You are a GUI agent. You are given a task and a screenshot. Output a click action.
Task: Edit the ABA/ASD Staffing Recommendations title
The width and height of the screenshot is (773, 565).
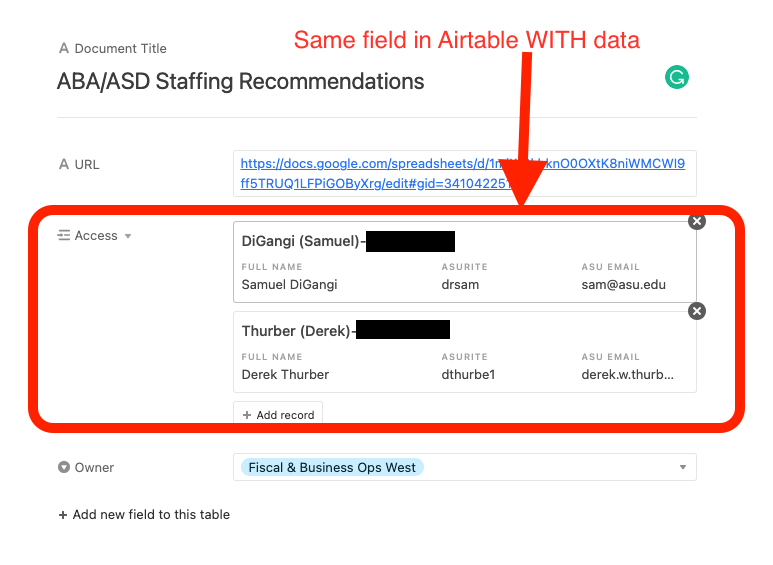point(241,81)
